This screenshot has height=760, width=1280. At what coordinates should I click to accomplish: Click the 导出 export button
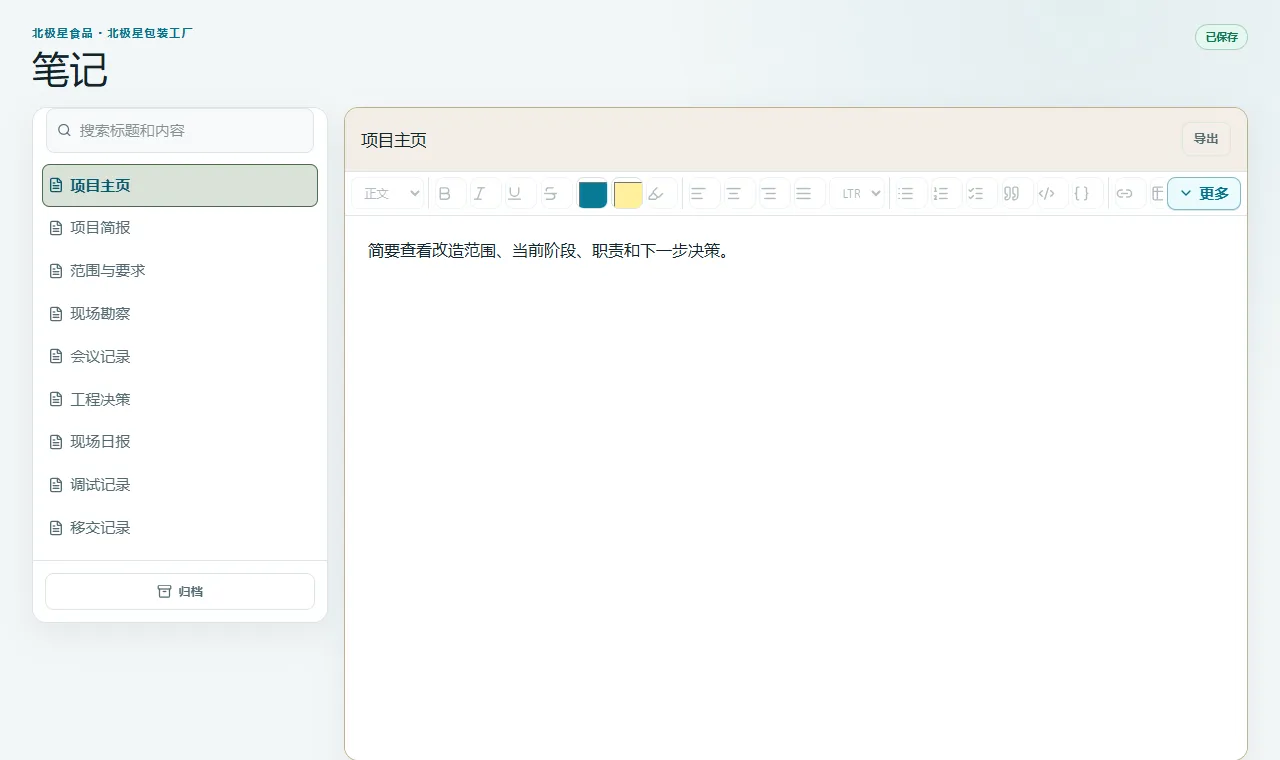tap(1206, 139)
